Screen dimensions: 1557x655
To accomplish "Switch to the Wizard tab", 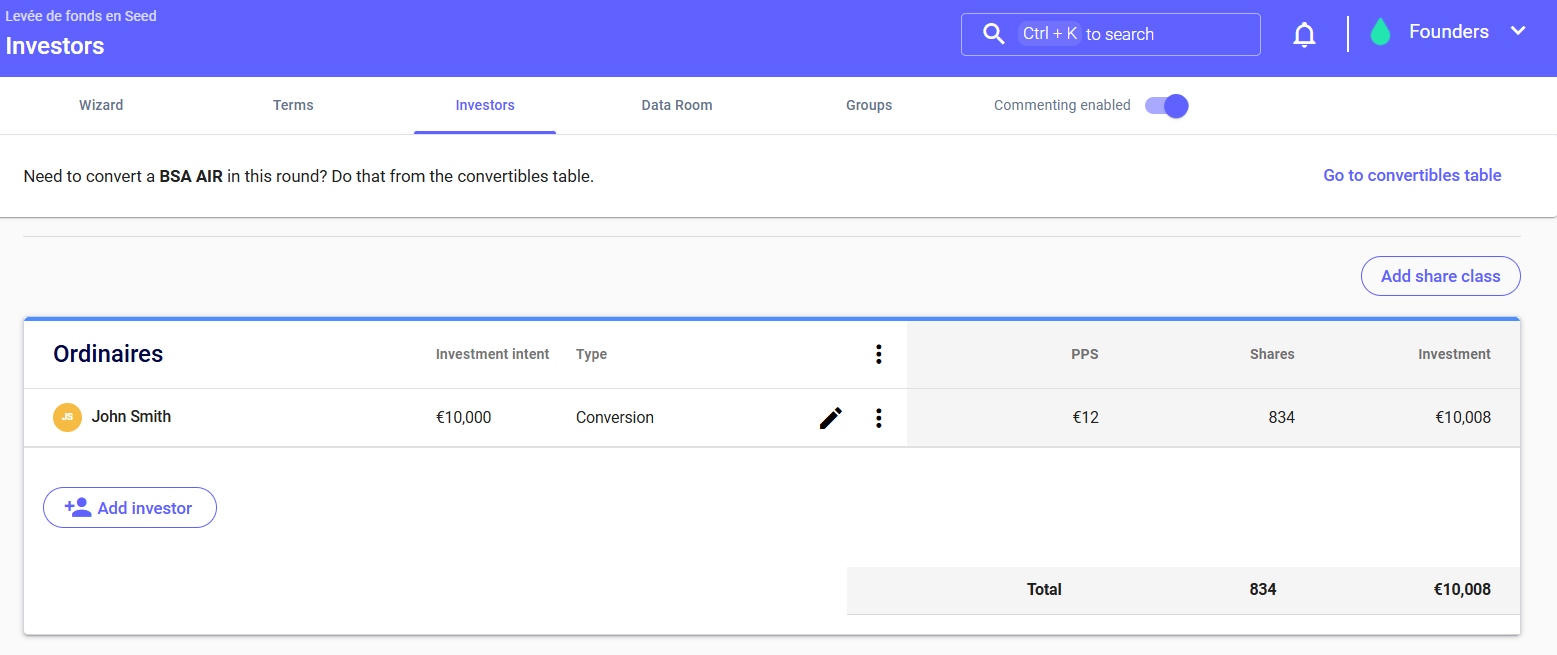I will point(101,105).
